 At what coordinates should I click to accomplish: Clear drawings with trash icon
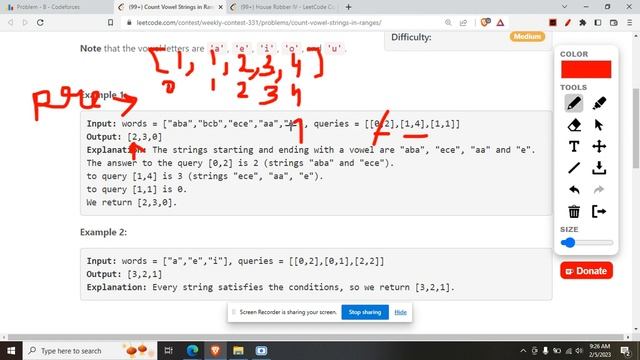(x=574, y=211)
